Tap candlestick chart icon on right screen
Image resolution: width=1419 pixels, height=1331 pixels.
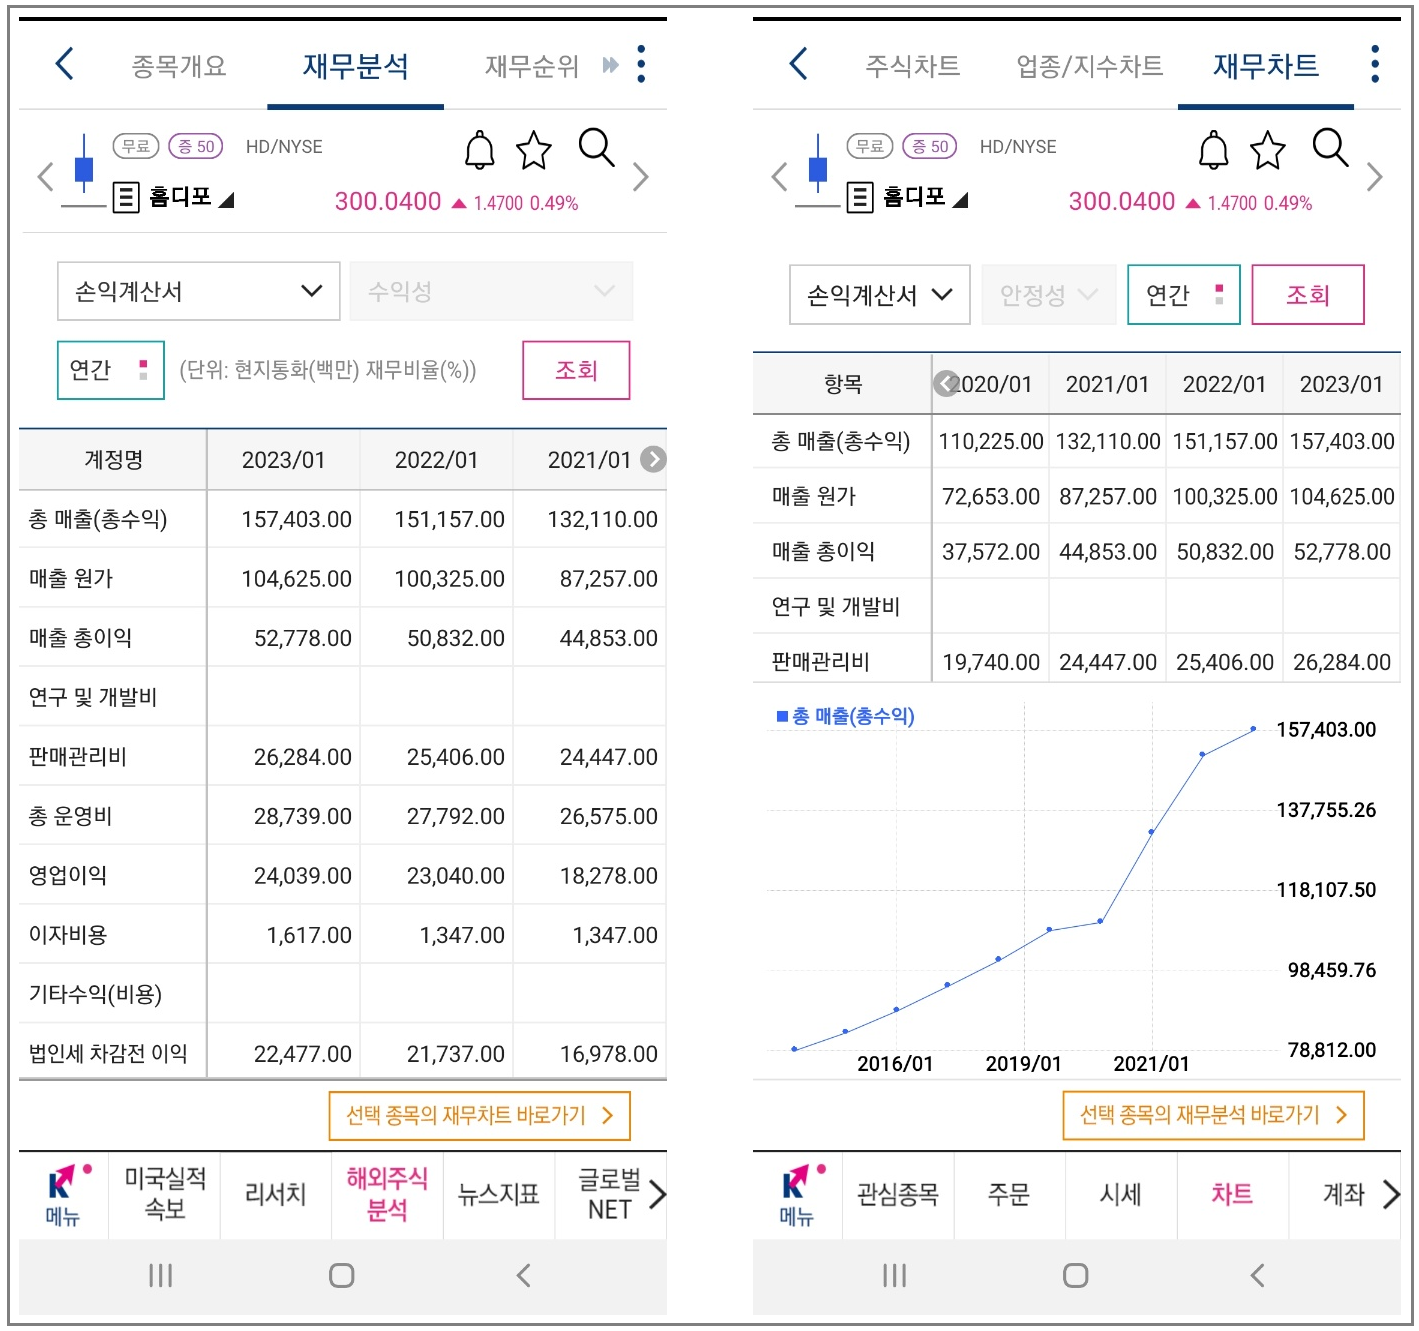tap(818, 168)
